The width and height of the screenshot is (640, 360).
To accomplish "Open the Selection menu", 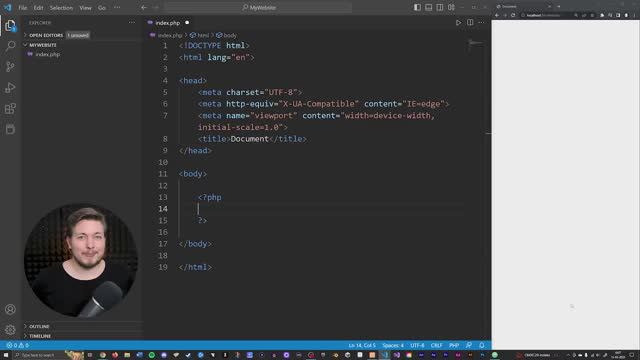I will [61, 7].
